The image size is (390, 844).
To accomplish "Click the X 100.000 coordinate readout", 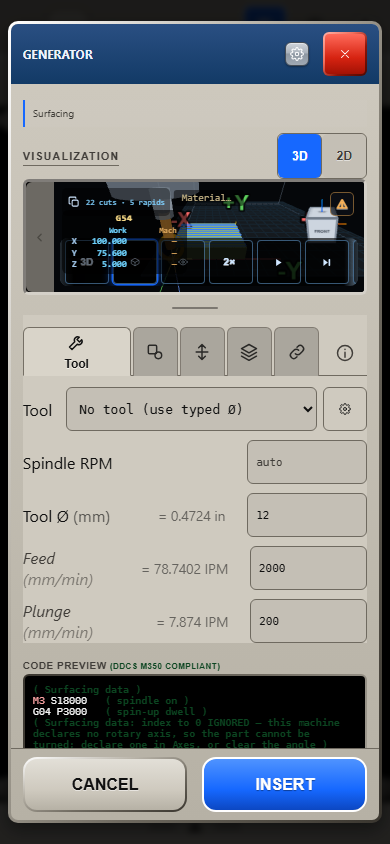I will [99, 241].
